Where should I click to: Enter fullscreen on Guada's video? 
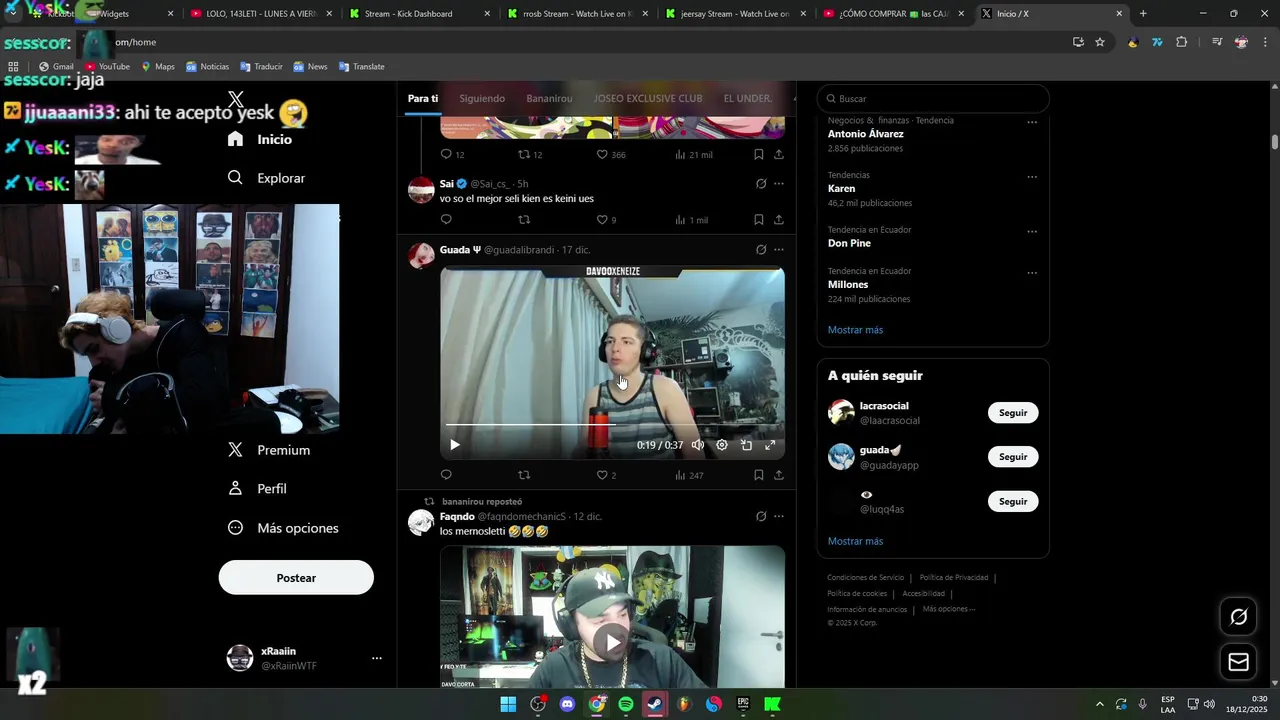point(770,445)
